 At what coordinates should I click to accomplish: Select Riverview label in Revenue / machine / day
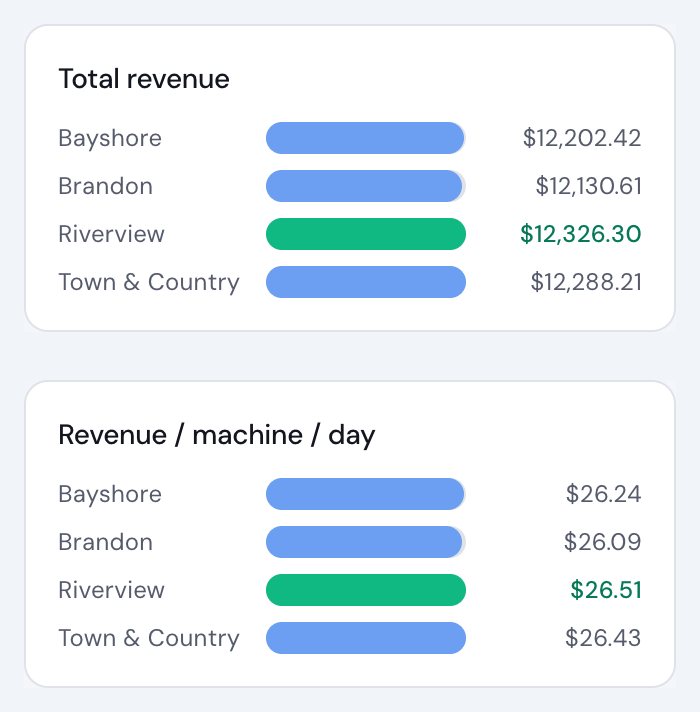(111, 590)
